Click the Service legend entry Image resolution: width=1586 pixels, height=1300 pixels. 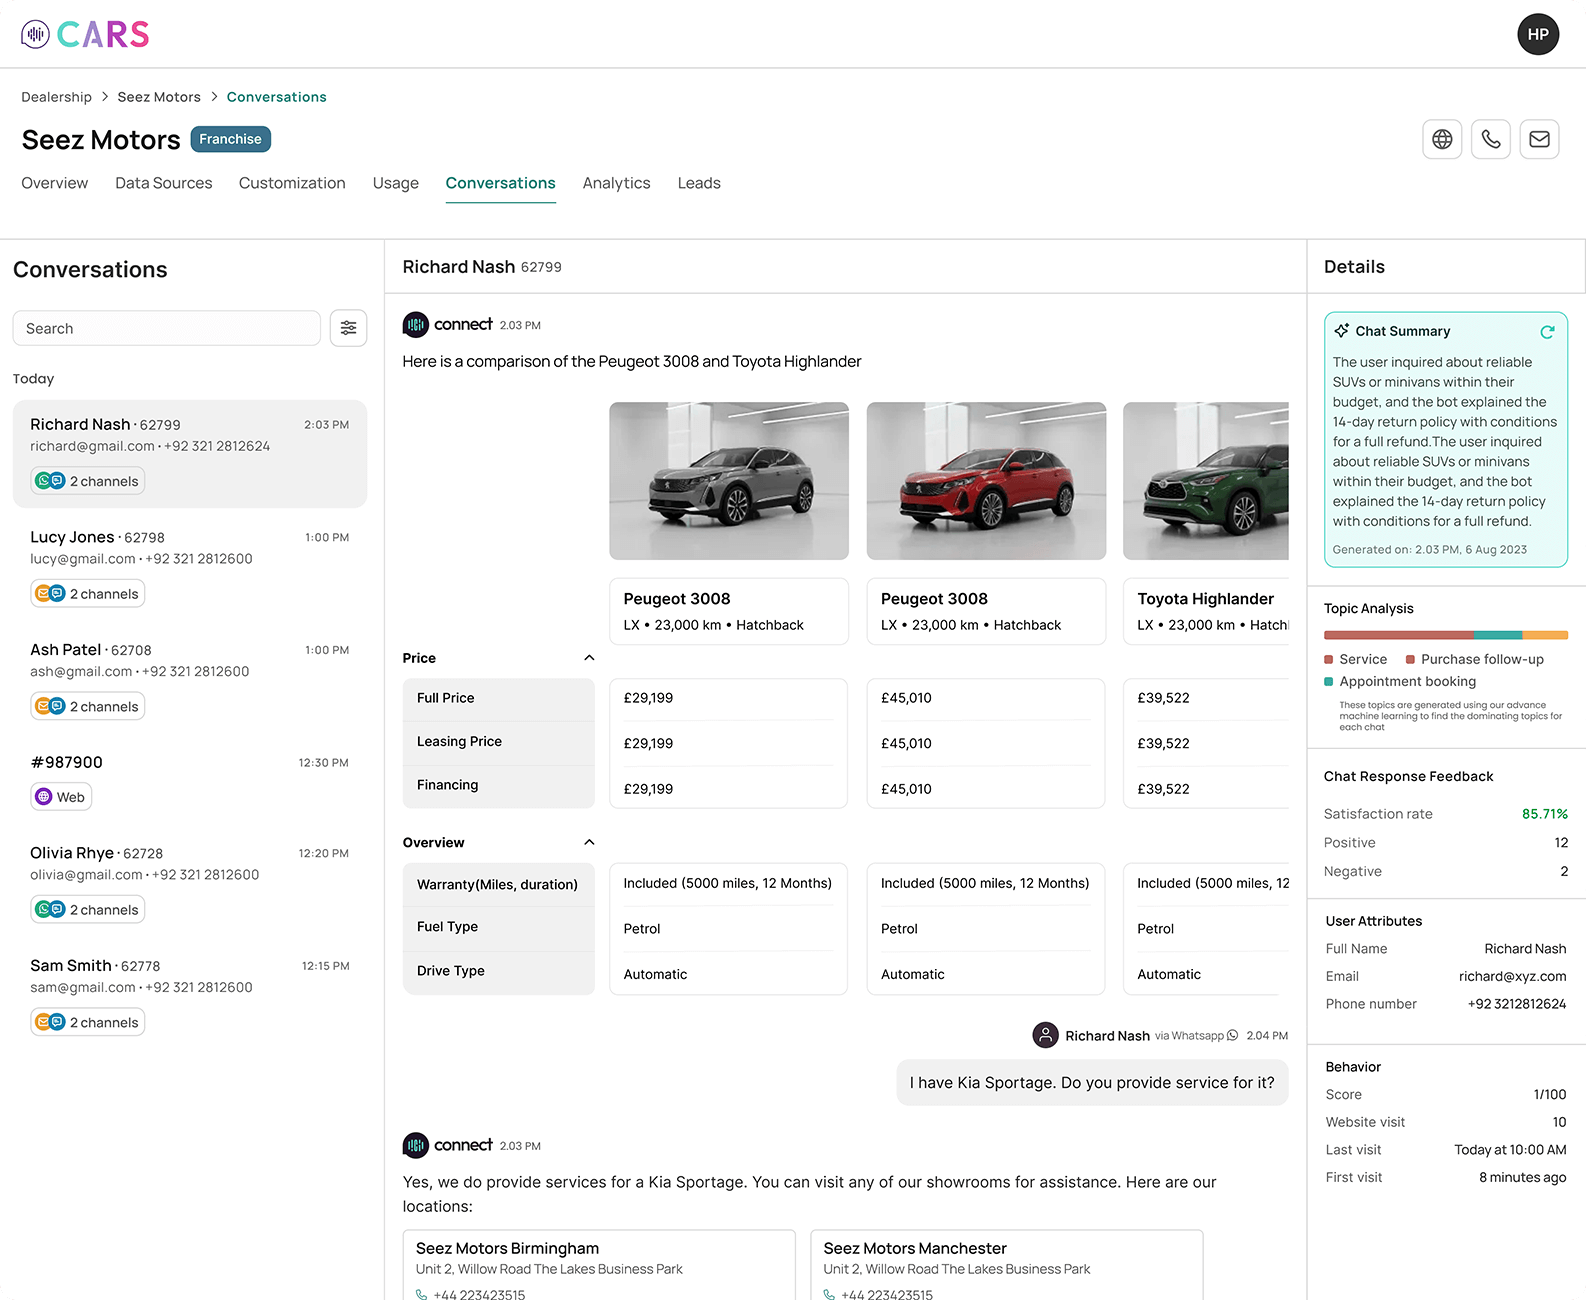1356,659
